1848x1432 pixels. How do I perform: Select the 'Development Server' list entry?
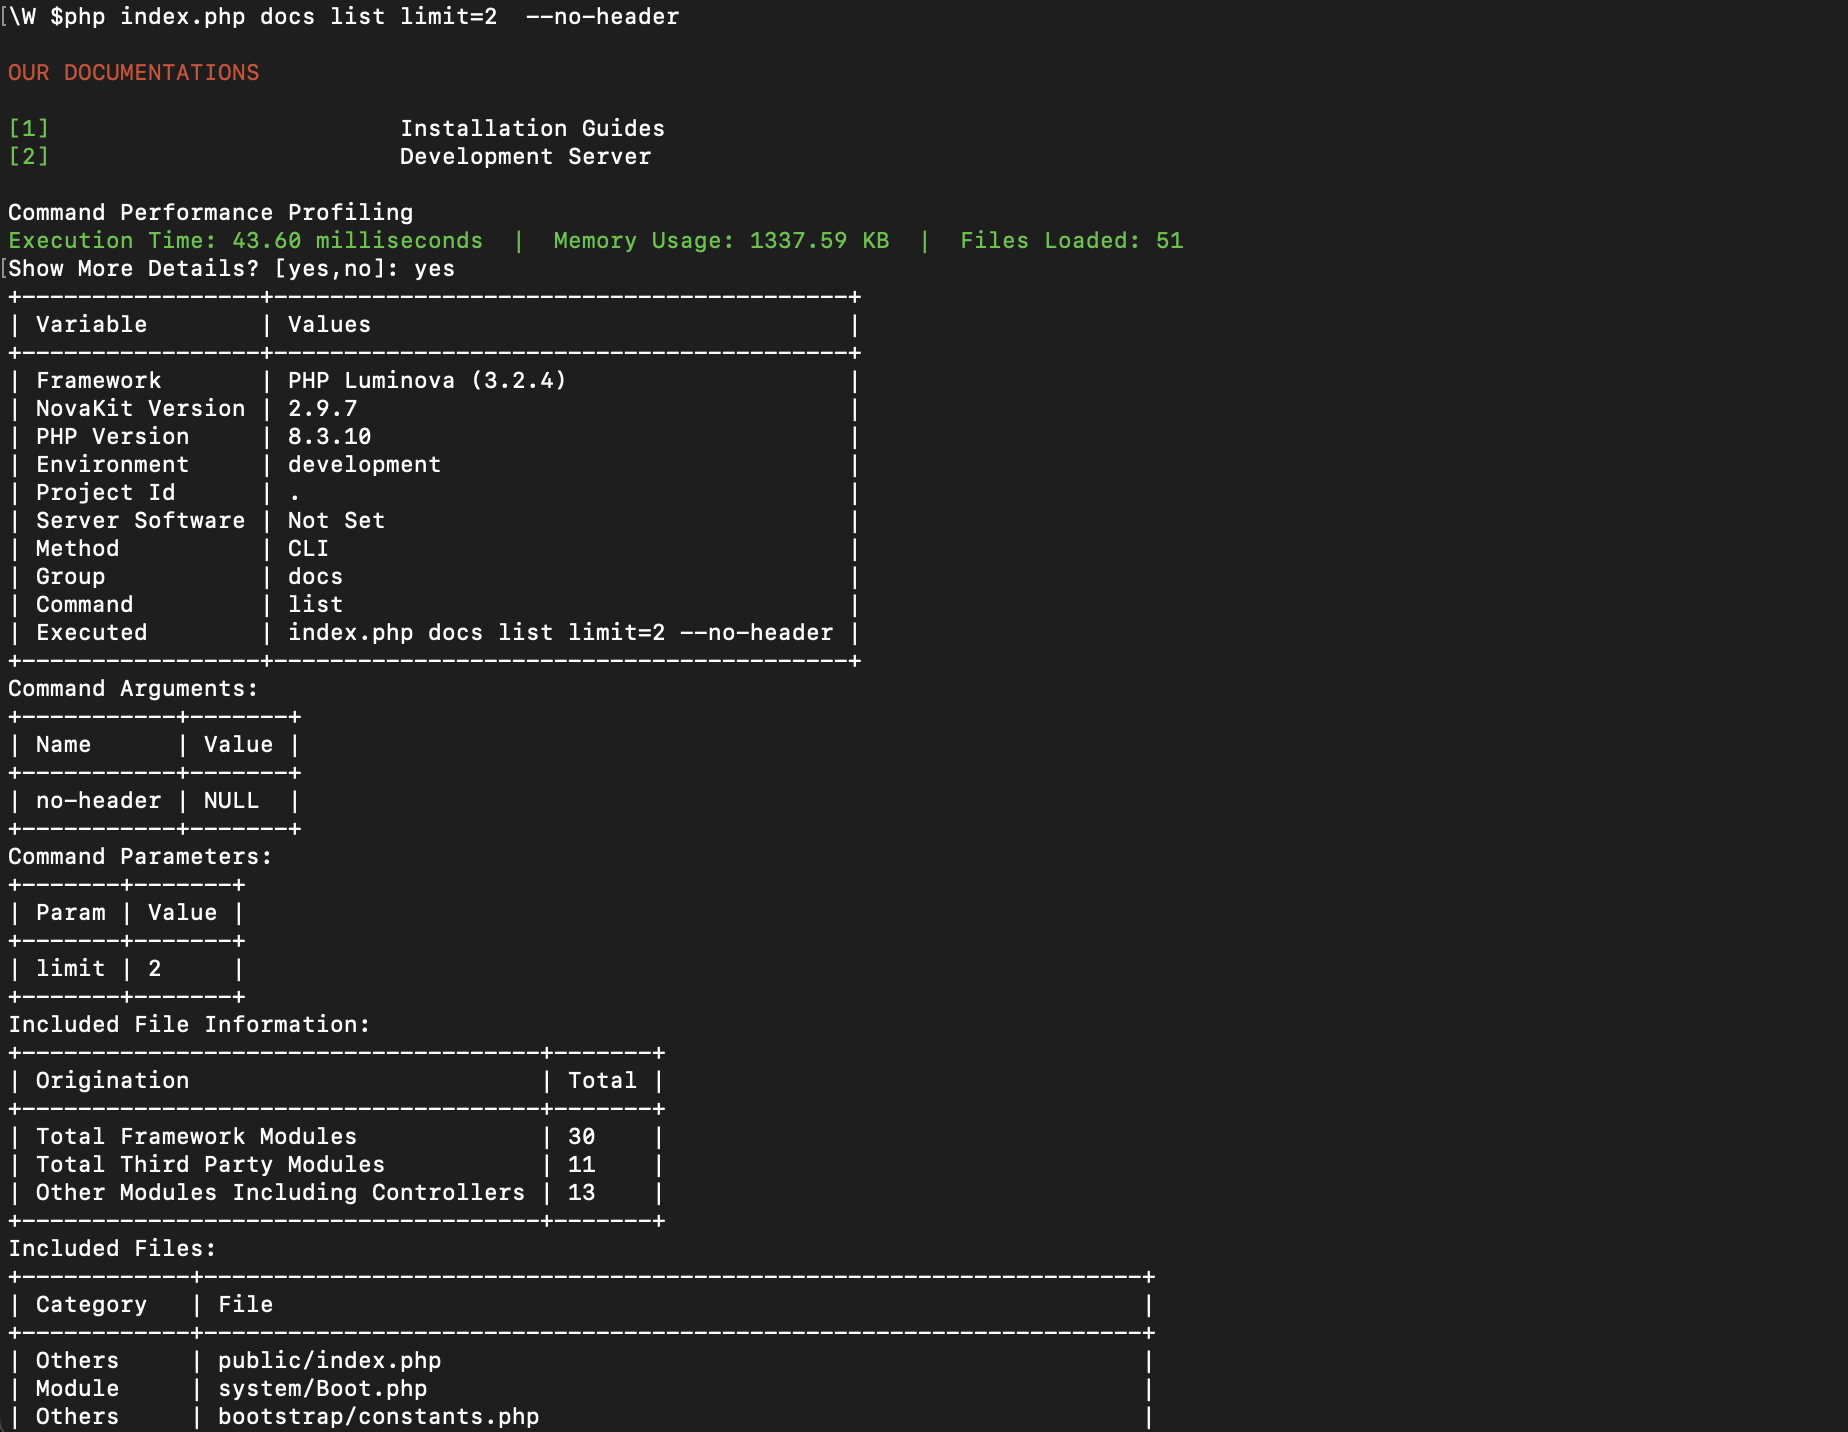(x=525, y=157)
